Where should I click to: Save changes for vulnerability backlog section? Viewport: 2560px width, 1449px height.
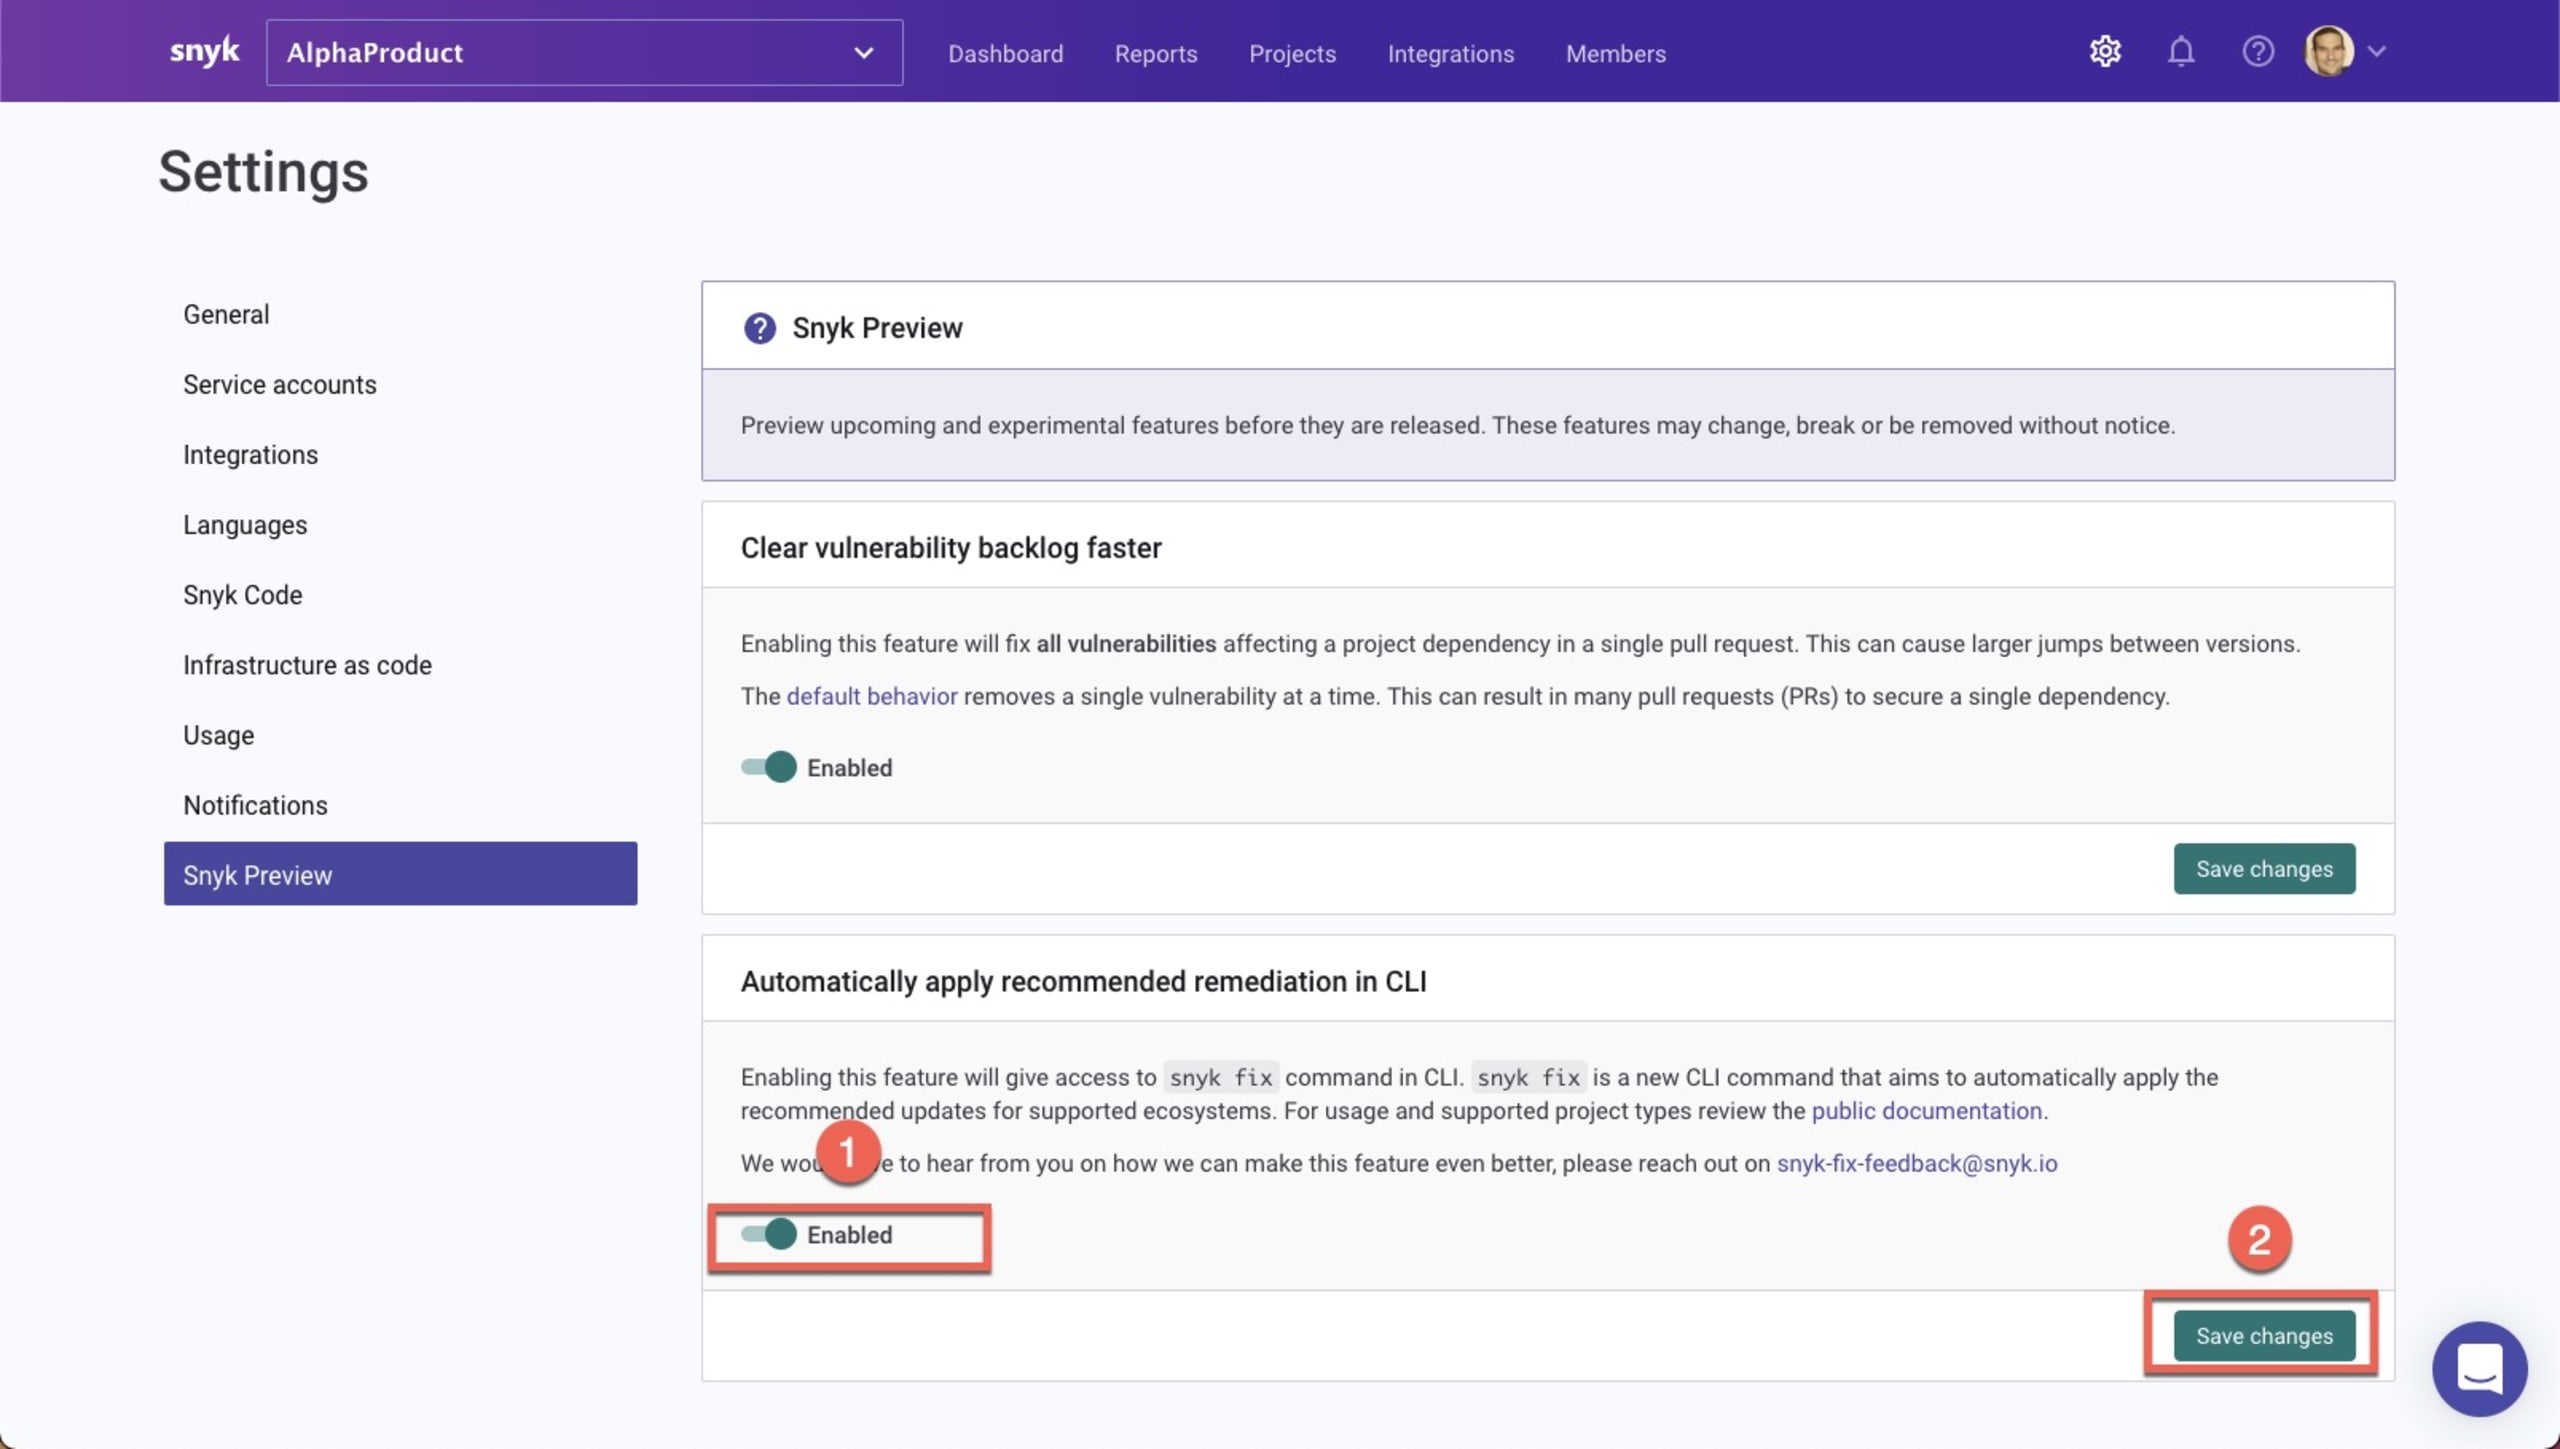(x=2264, y=869)
